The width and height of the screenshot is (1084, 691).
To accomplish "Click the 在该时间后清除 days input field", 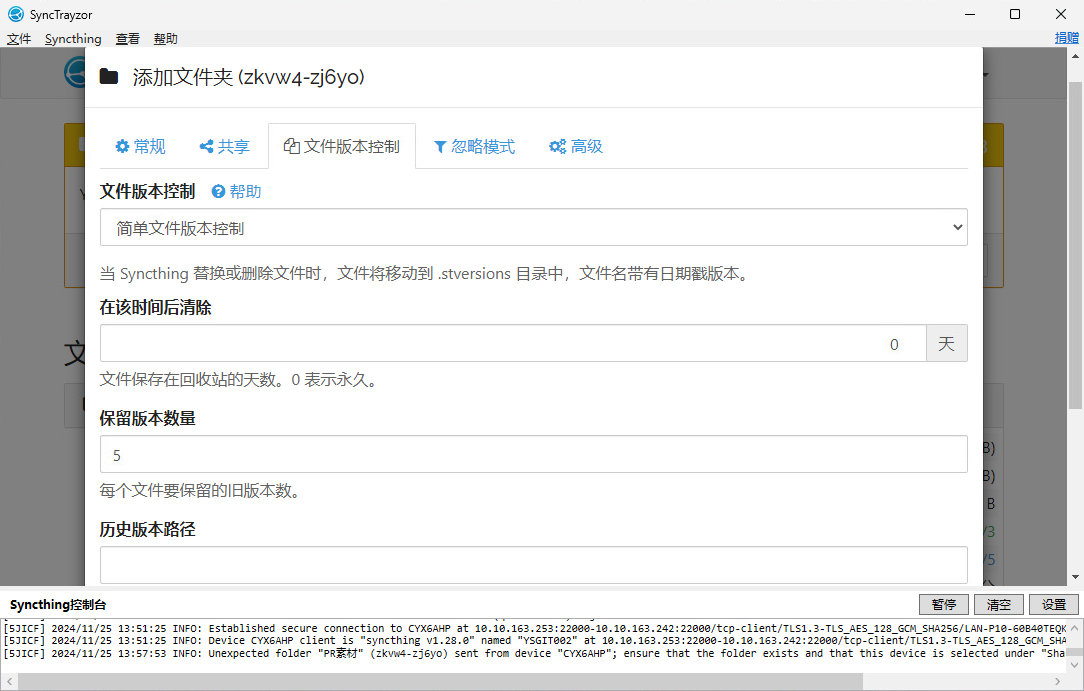I will pyautogui.click(x=513, y=343).
